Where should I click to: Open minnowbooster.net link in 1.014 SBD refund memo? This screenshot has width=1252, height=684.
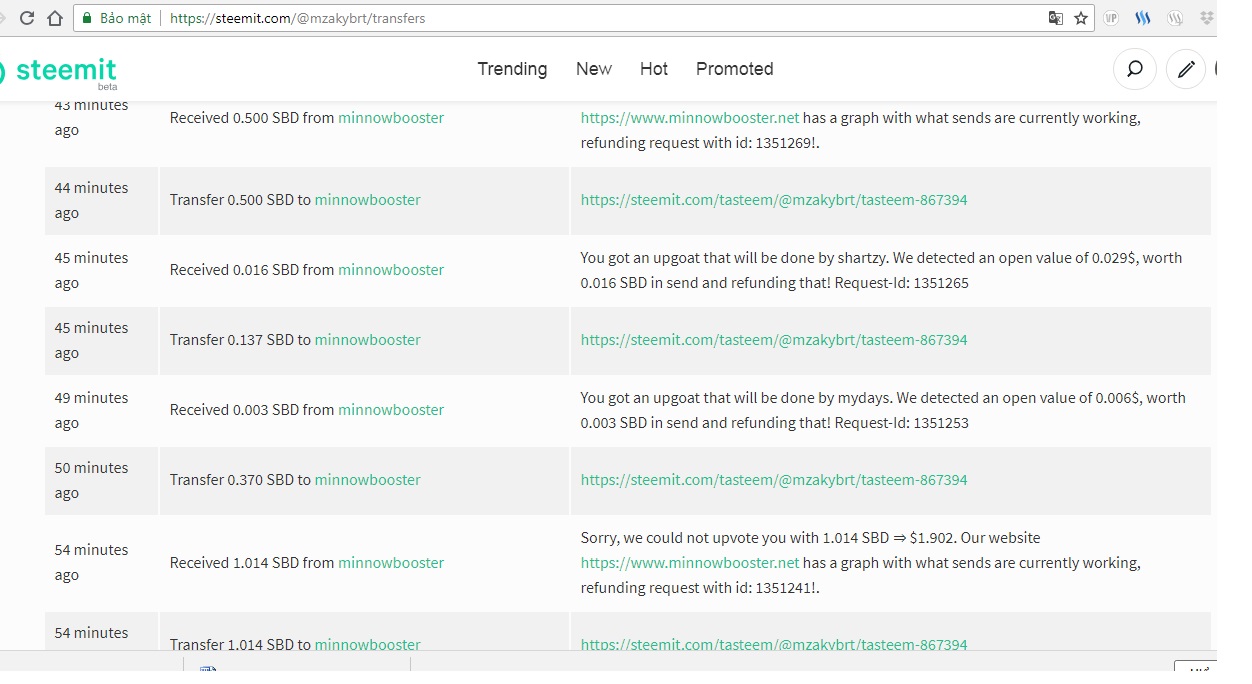tap(690, 563)
